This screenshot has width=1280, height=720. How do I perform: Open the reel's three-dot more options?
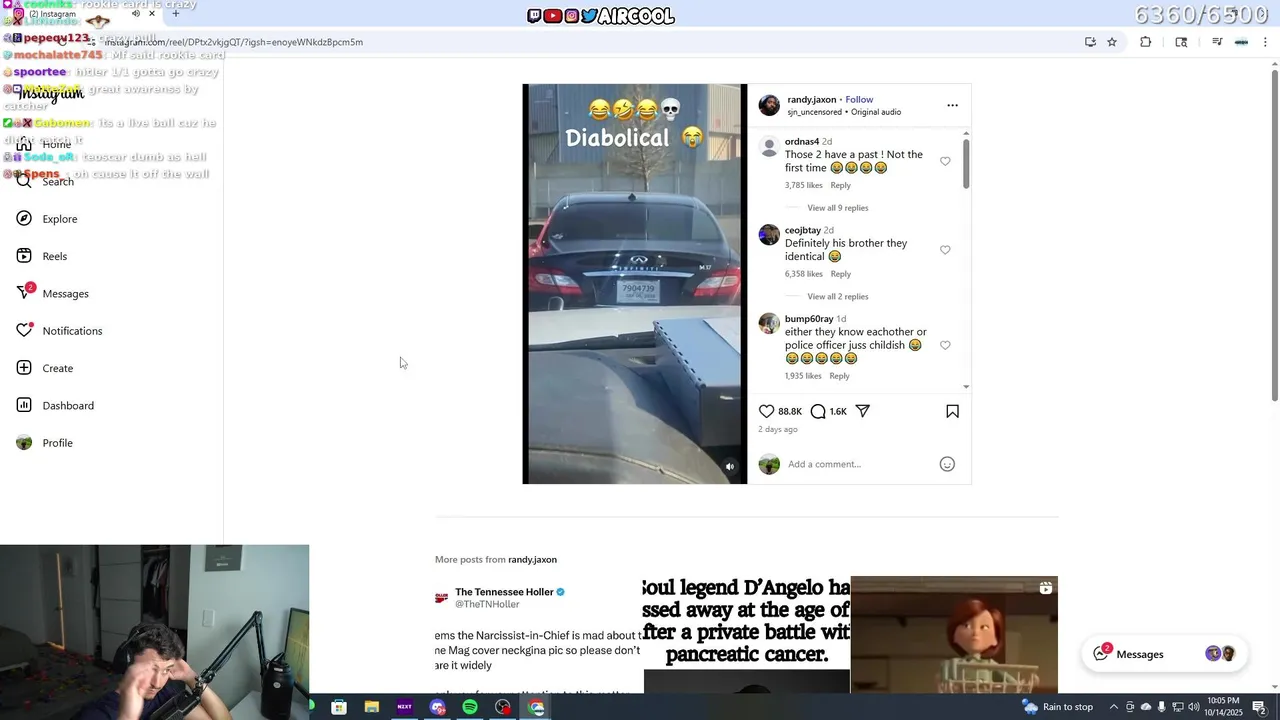click(x=952, y=105)
